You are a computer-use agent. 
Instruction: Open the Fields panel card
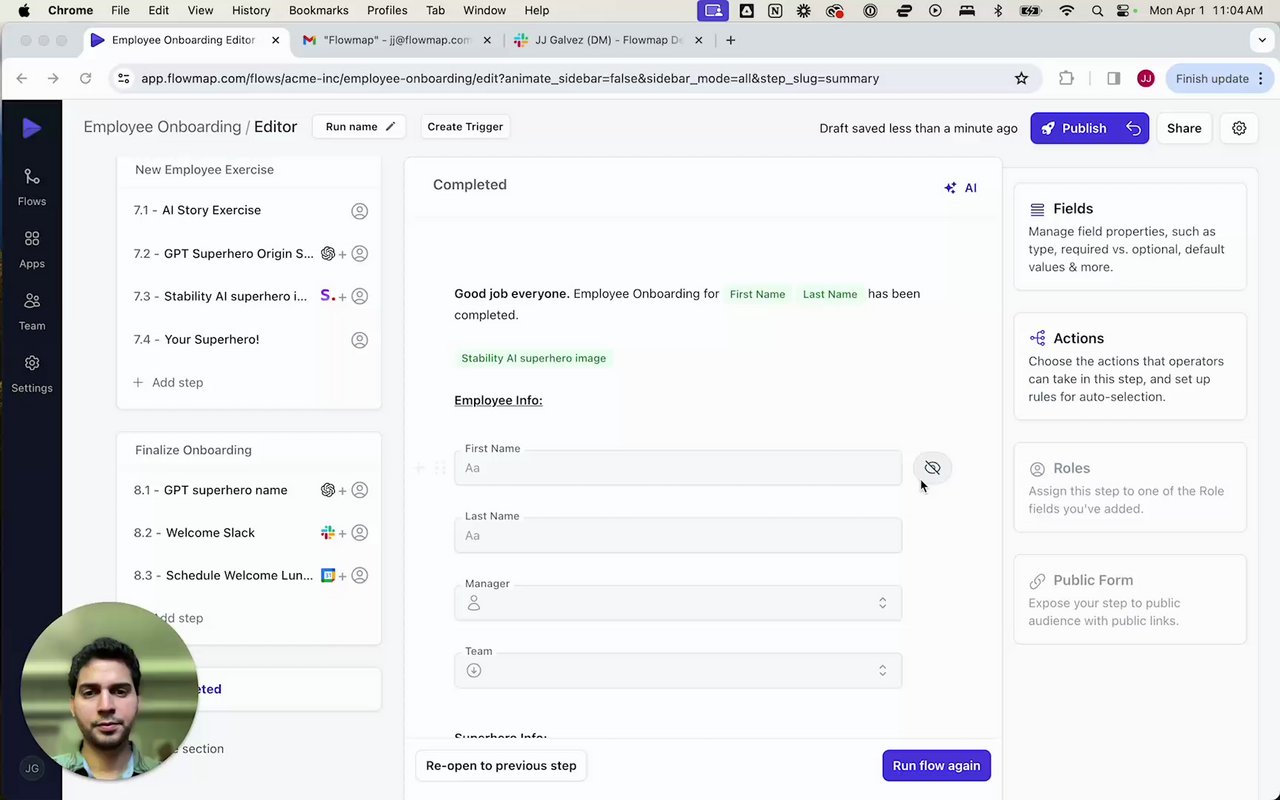pyautogui.click(x=1130, y=237)
